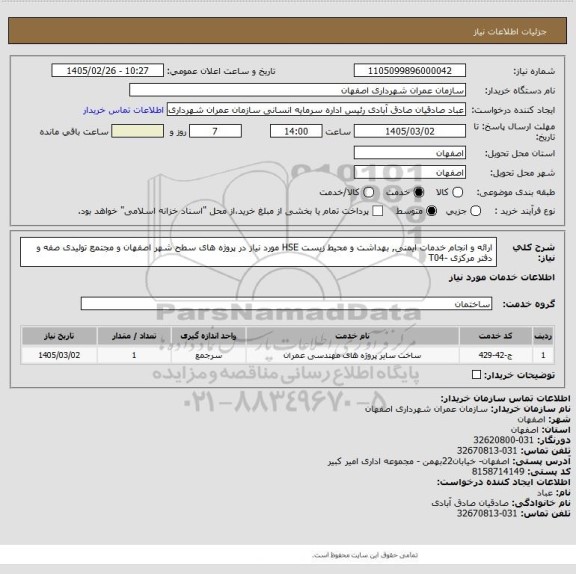The image size is (576, 574).
Task: Click the کد خدمت column header
Action: point(495,336)
